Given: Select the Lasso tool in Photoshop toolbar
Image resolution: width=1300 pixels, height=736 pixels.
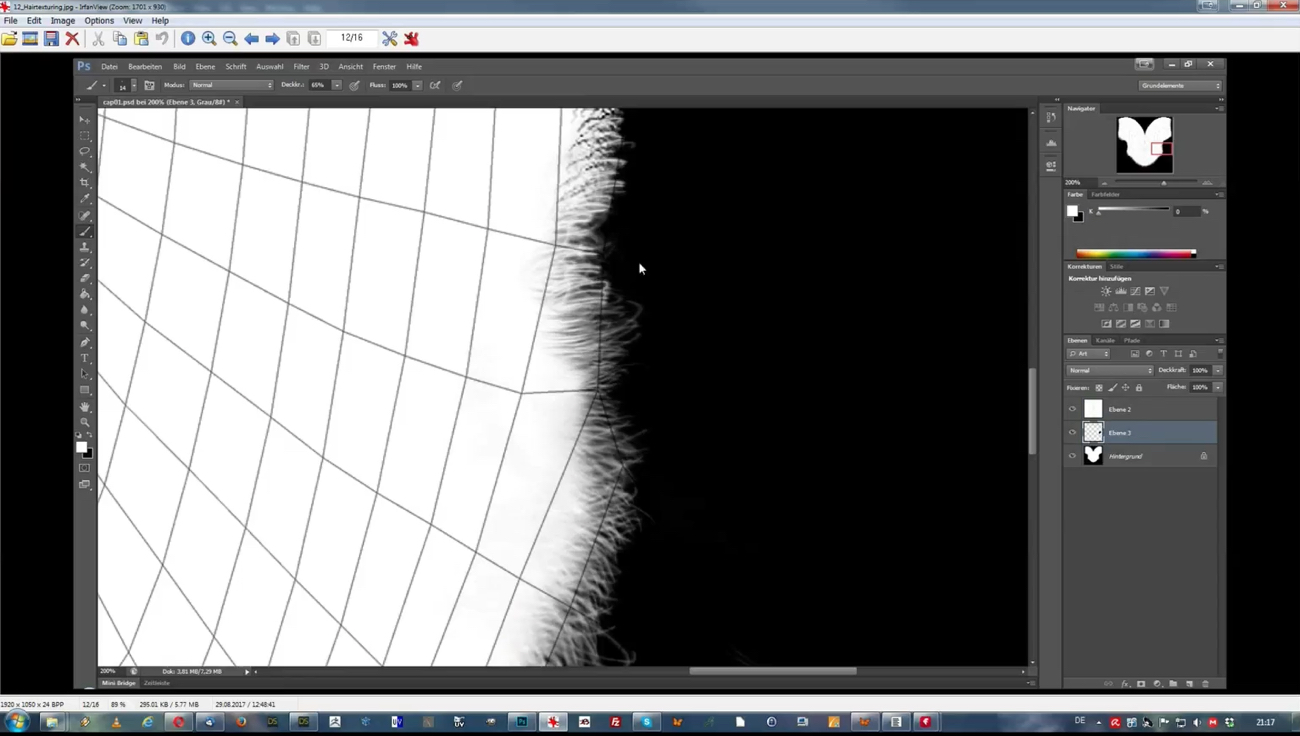Looking at the screenshot, I should (85, 152).
